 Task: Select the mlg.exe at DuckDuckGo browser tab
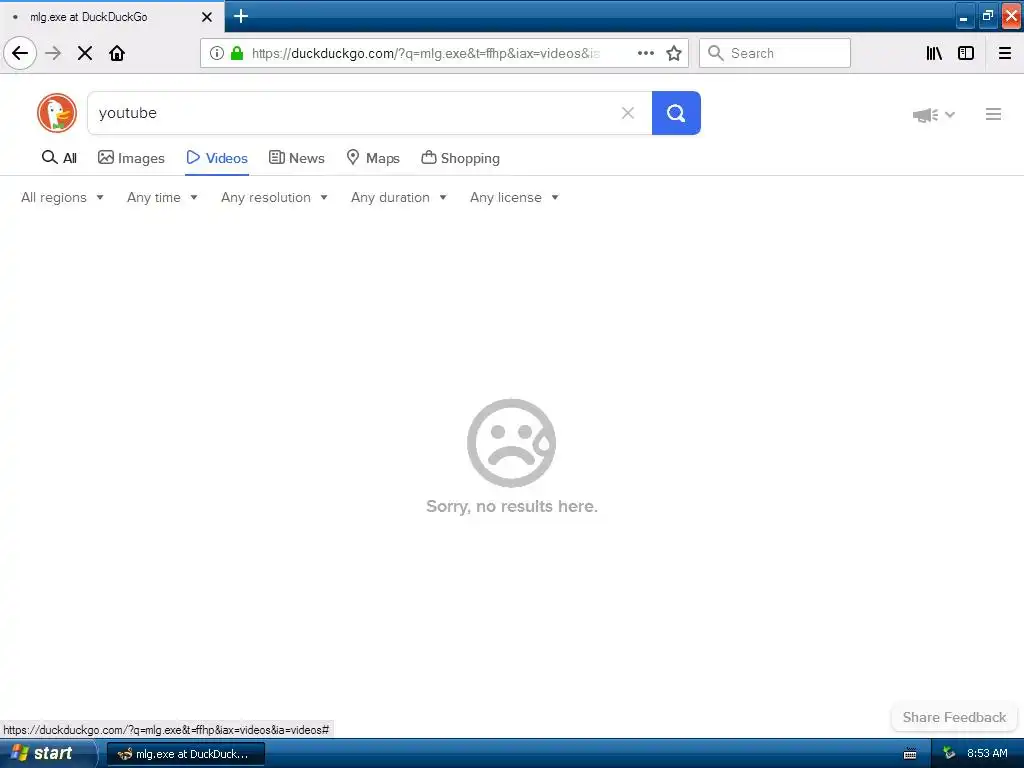[x=111, y=17]
